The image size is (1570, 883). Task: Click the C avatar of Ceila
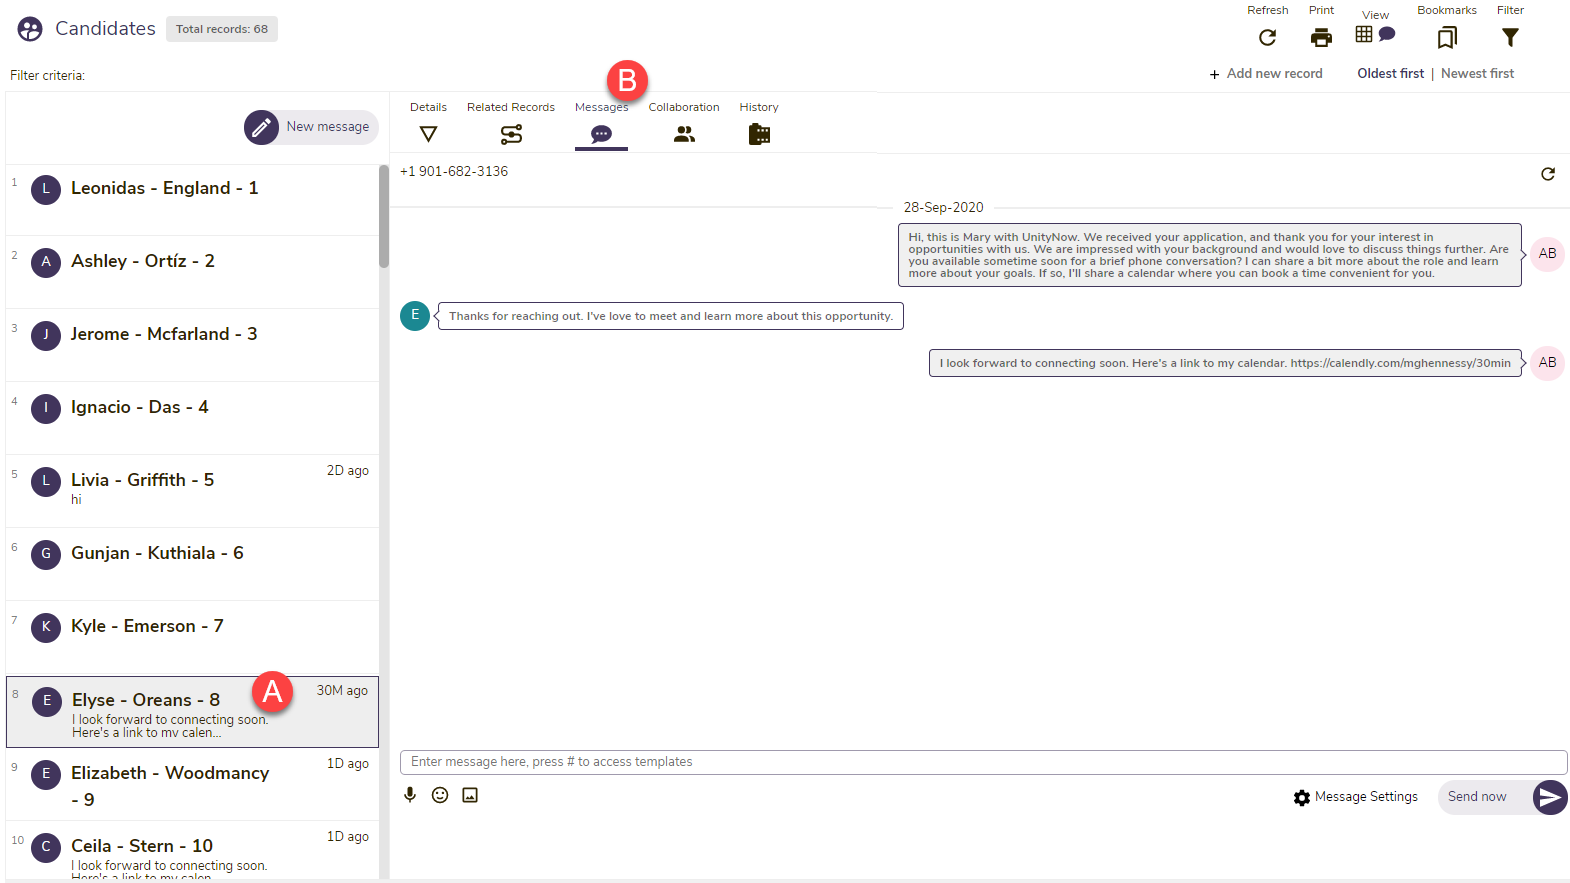click(46, 847)
